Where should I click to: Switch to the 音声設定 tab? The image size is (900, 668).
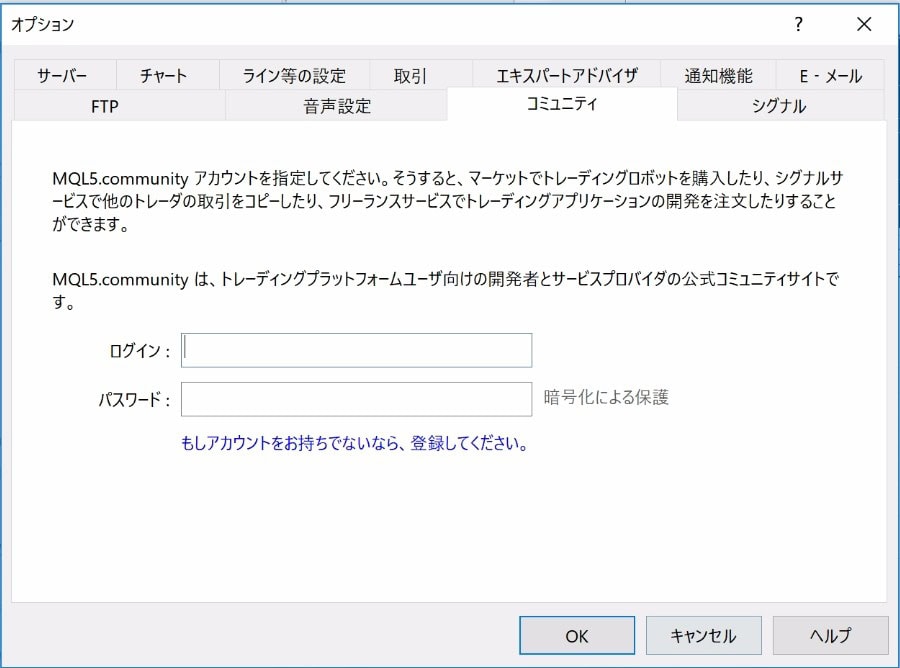[x=336, y=106]
